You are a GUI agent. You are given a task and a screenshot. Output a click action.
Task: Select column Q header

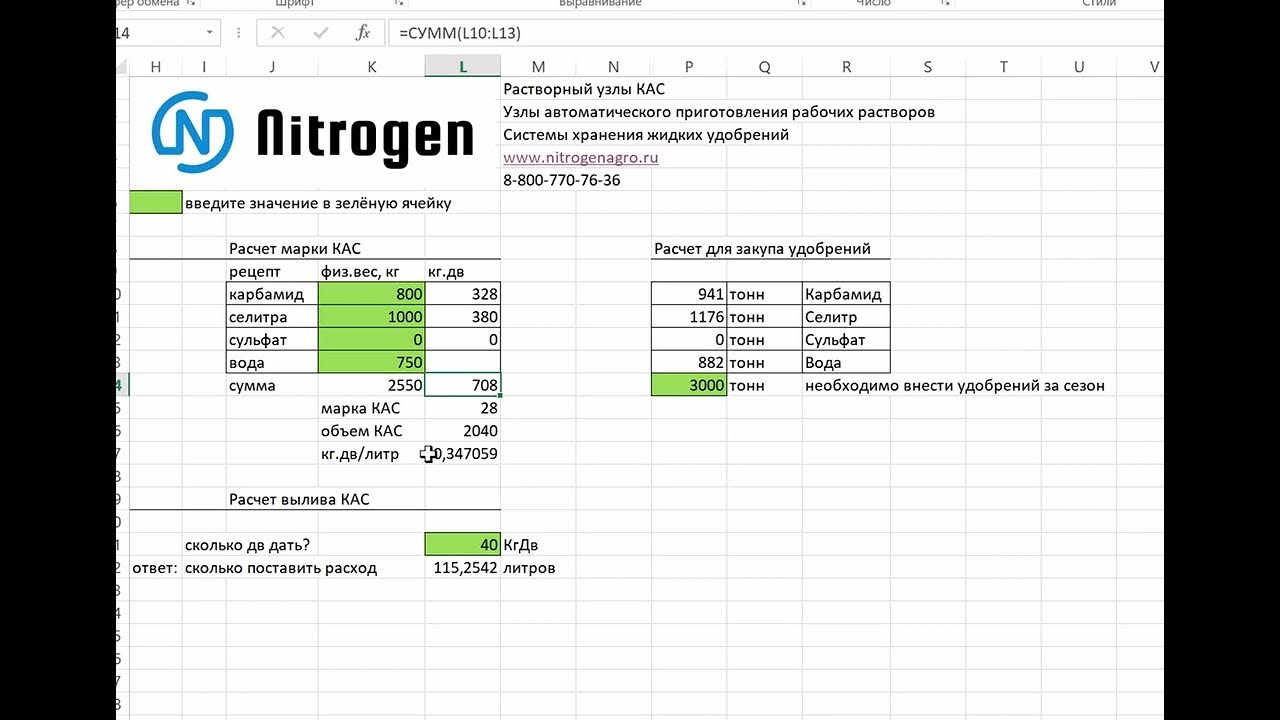click(x=765, y=67)
